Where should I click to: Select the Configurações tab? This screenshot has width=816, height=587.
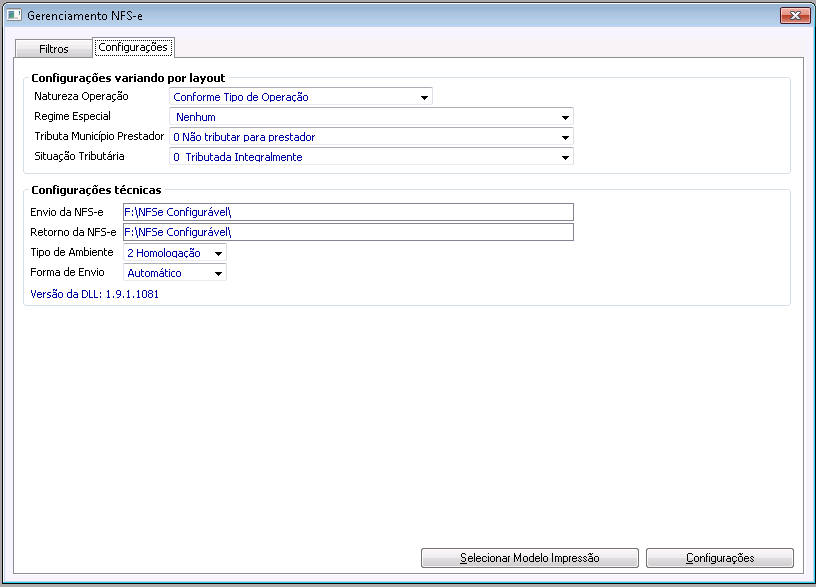click(133, 47)
